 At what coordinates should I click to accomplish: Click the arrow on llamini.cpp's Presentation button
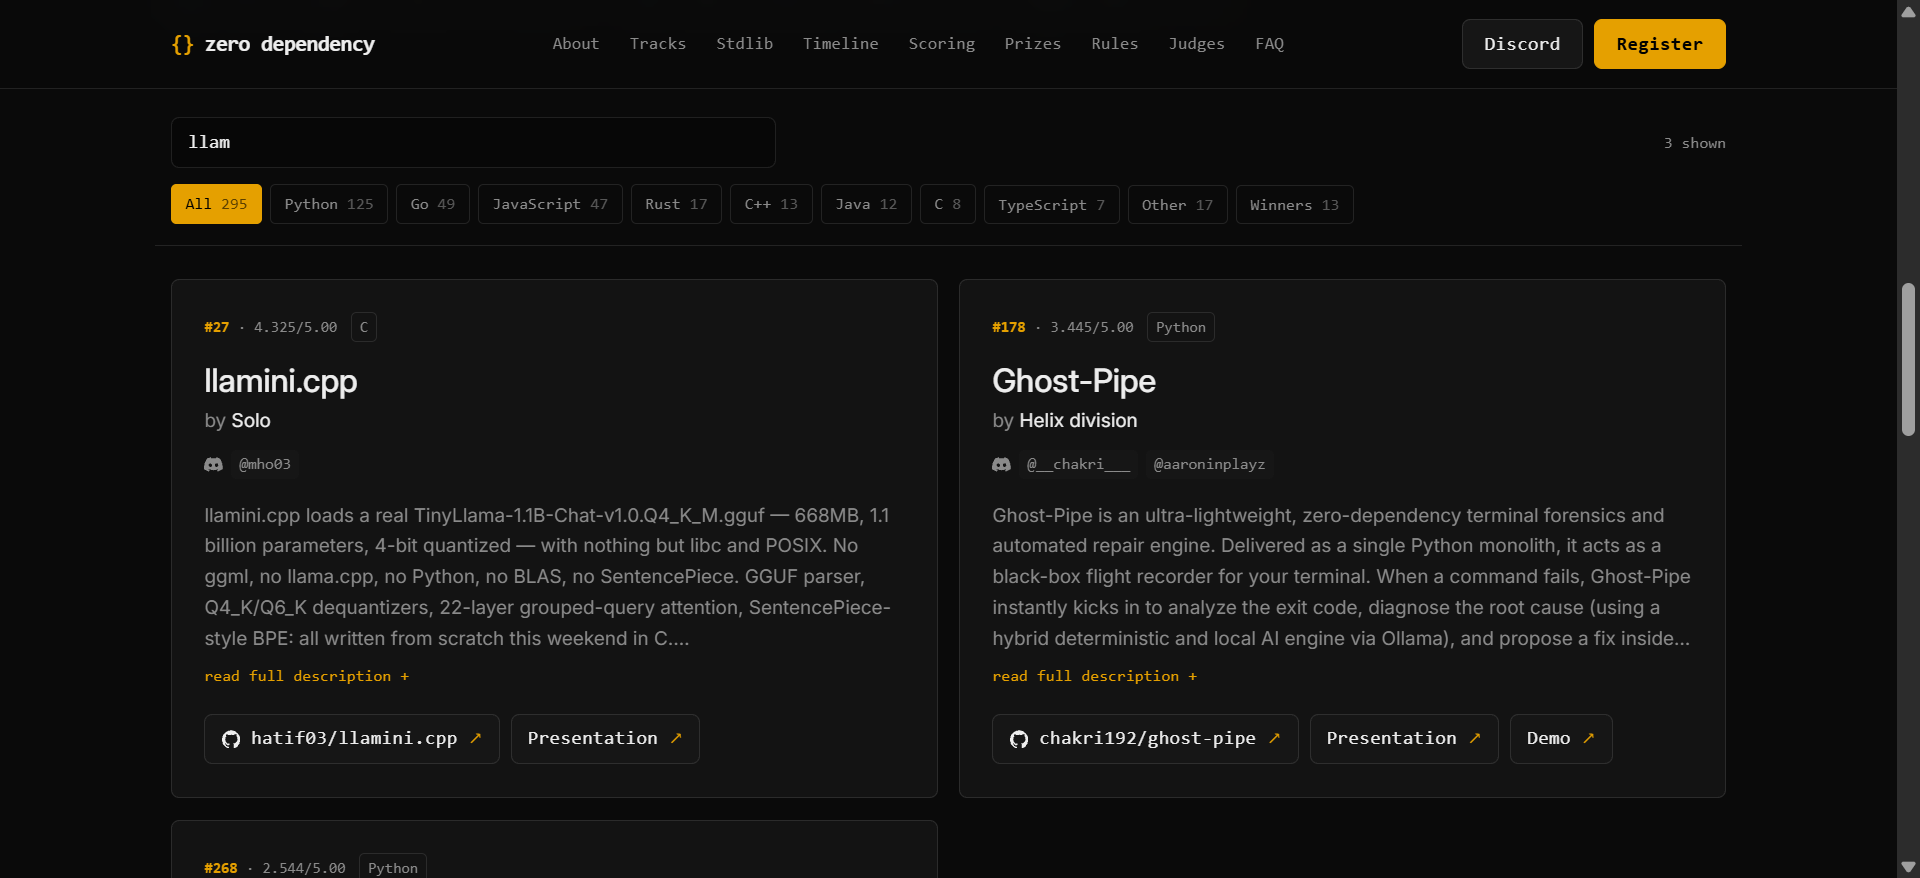click(676, 738)
